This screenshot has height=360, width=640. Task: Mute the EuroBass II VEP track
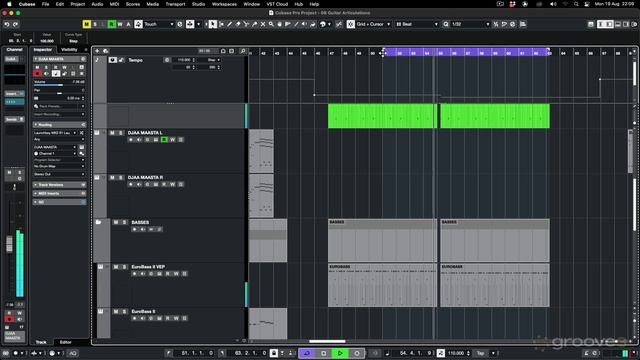click(116, 267)
